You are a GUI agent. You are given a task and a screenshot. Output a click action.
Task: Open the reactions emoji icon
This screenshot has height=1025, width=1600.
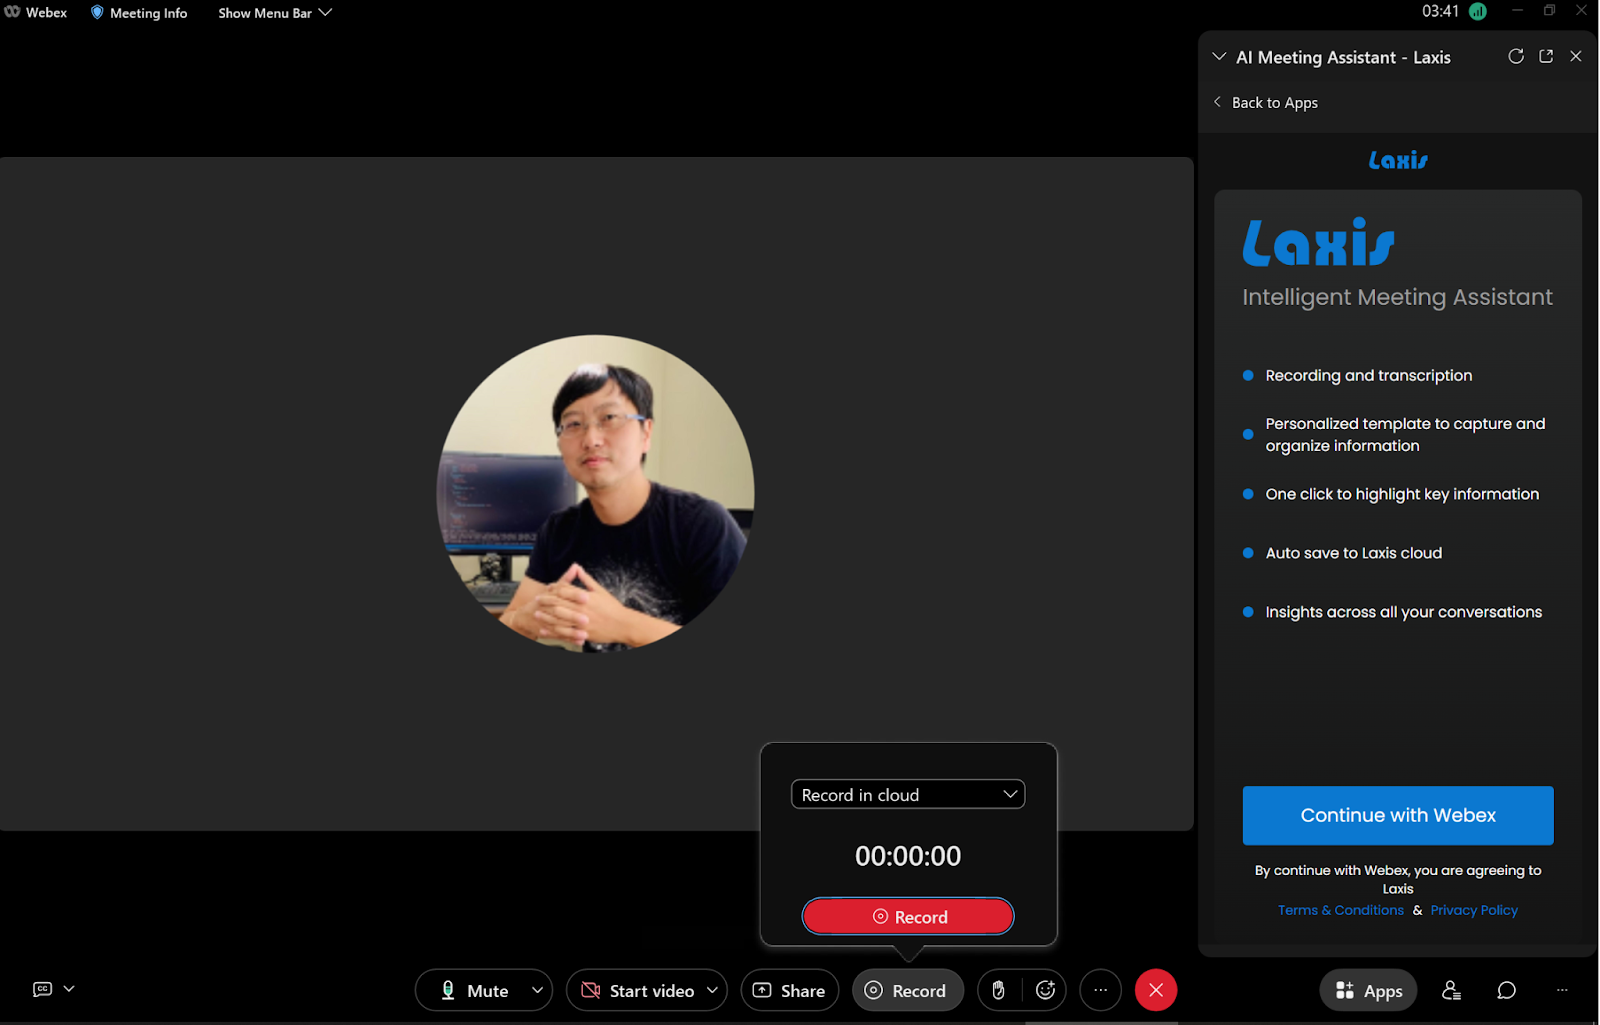[x=1046, y=990]
